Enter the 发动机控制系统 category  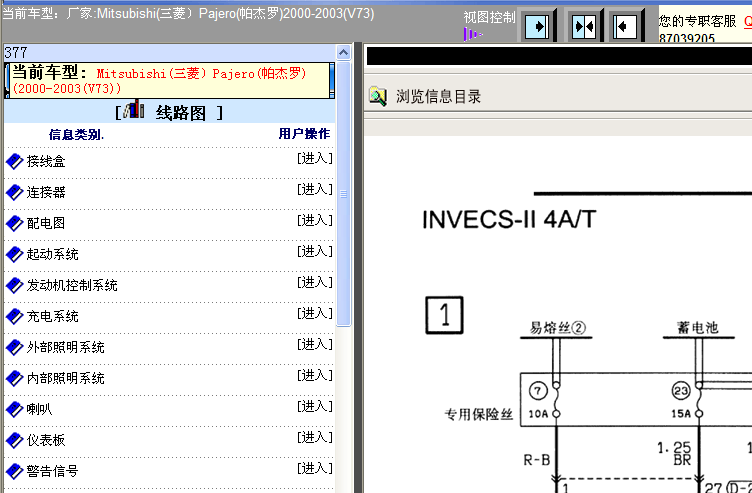coord(315,282)
